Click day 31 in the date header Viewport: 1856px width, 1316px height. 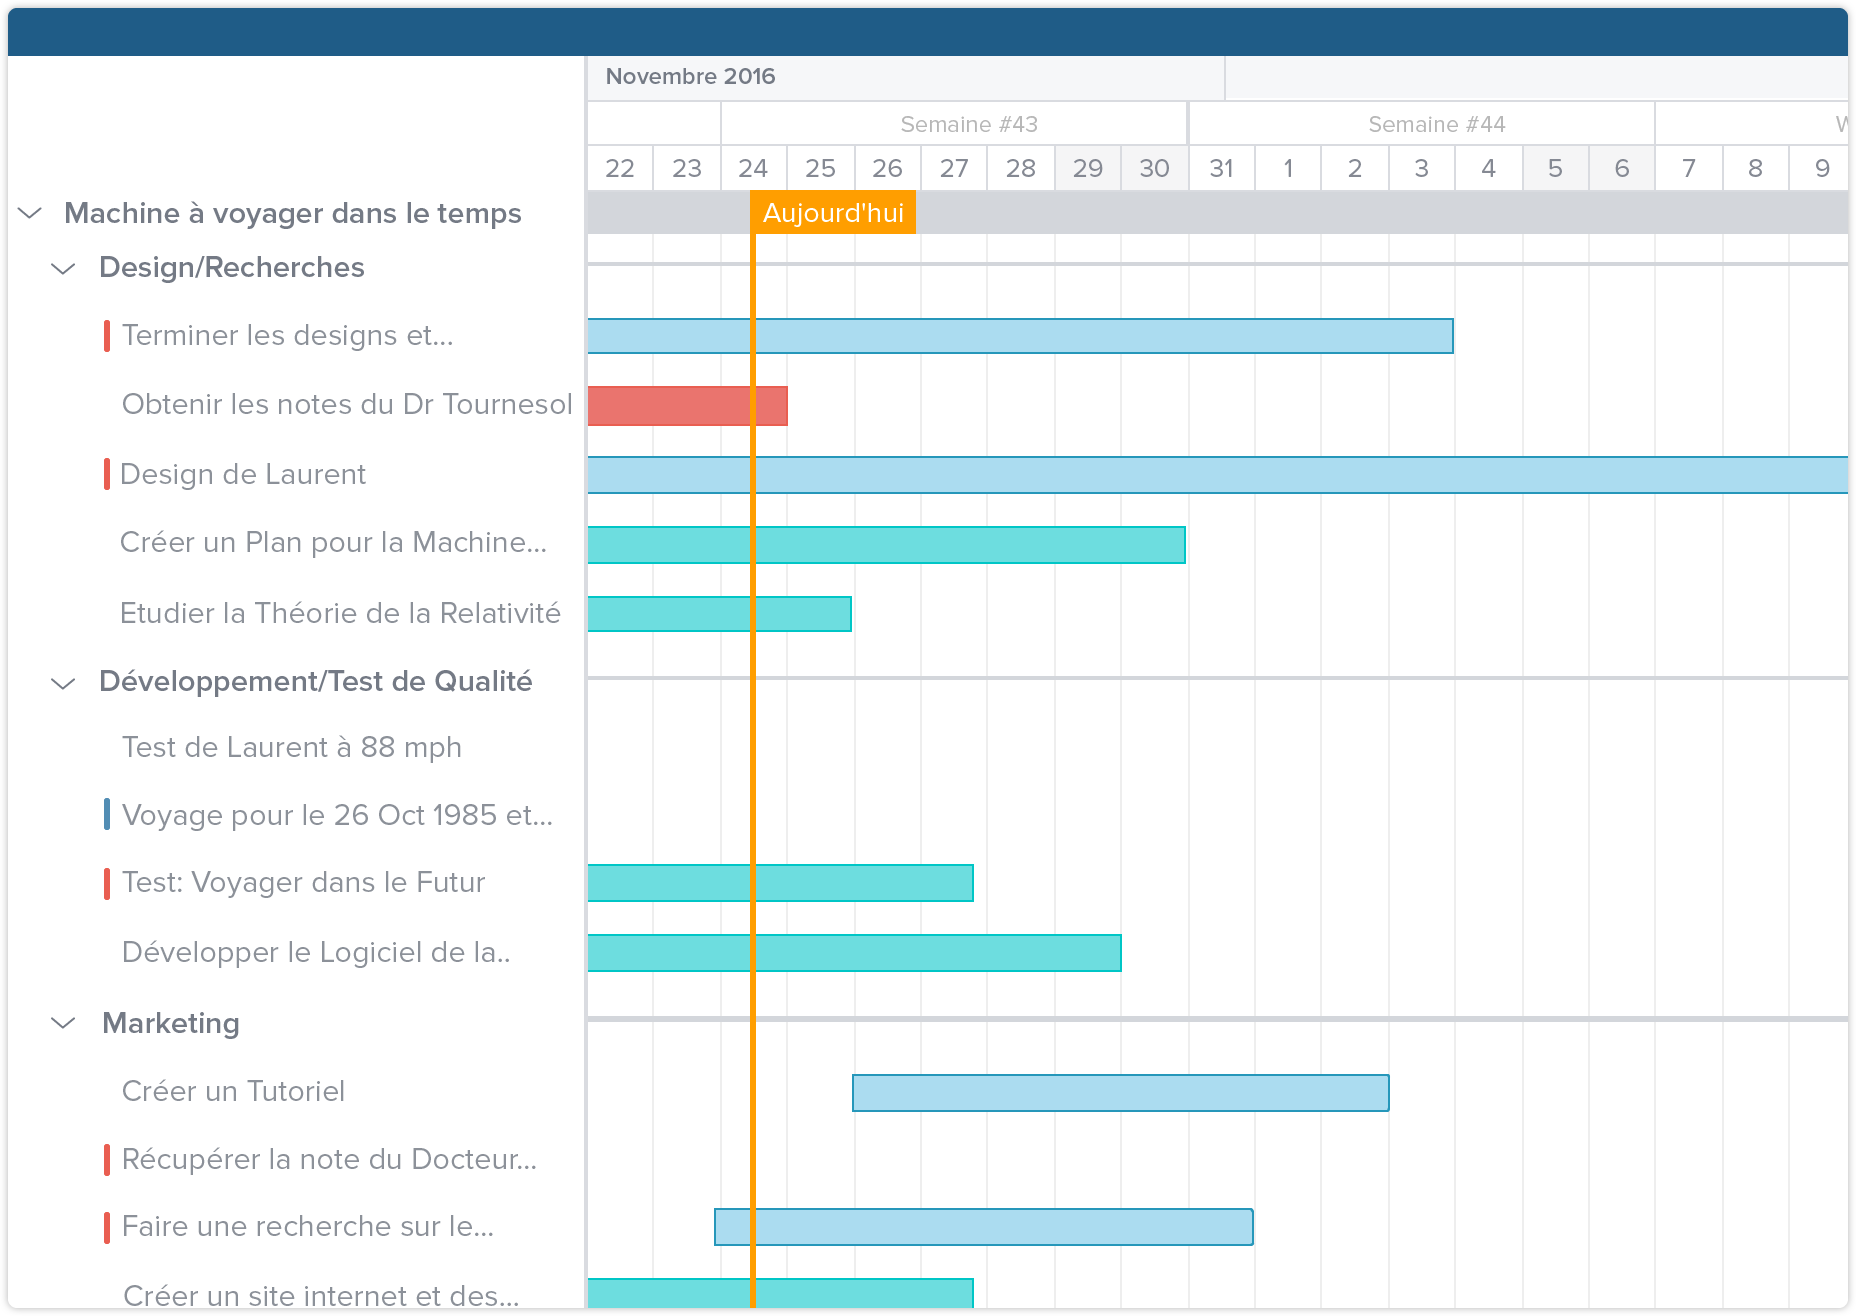(1222, 168)
